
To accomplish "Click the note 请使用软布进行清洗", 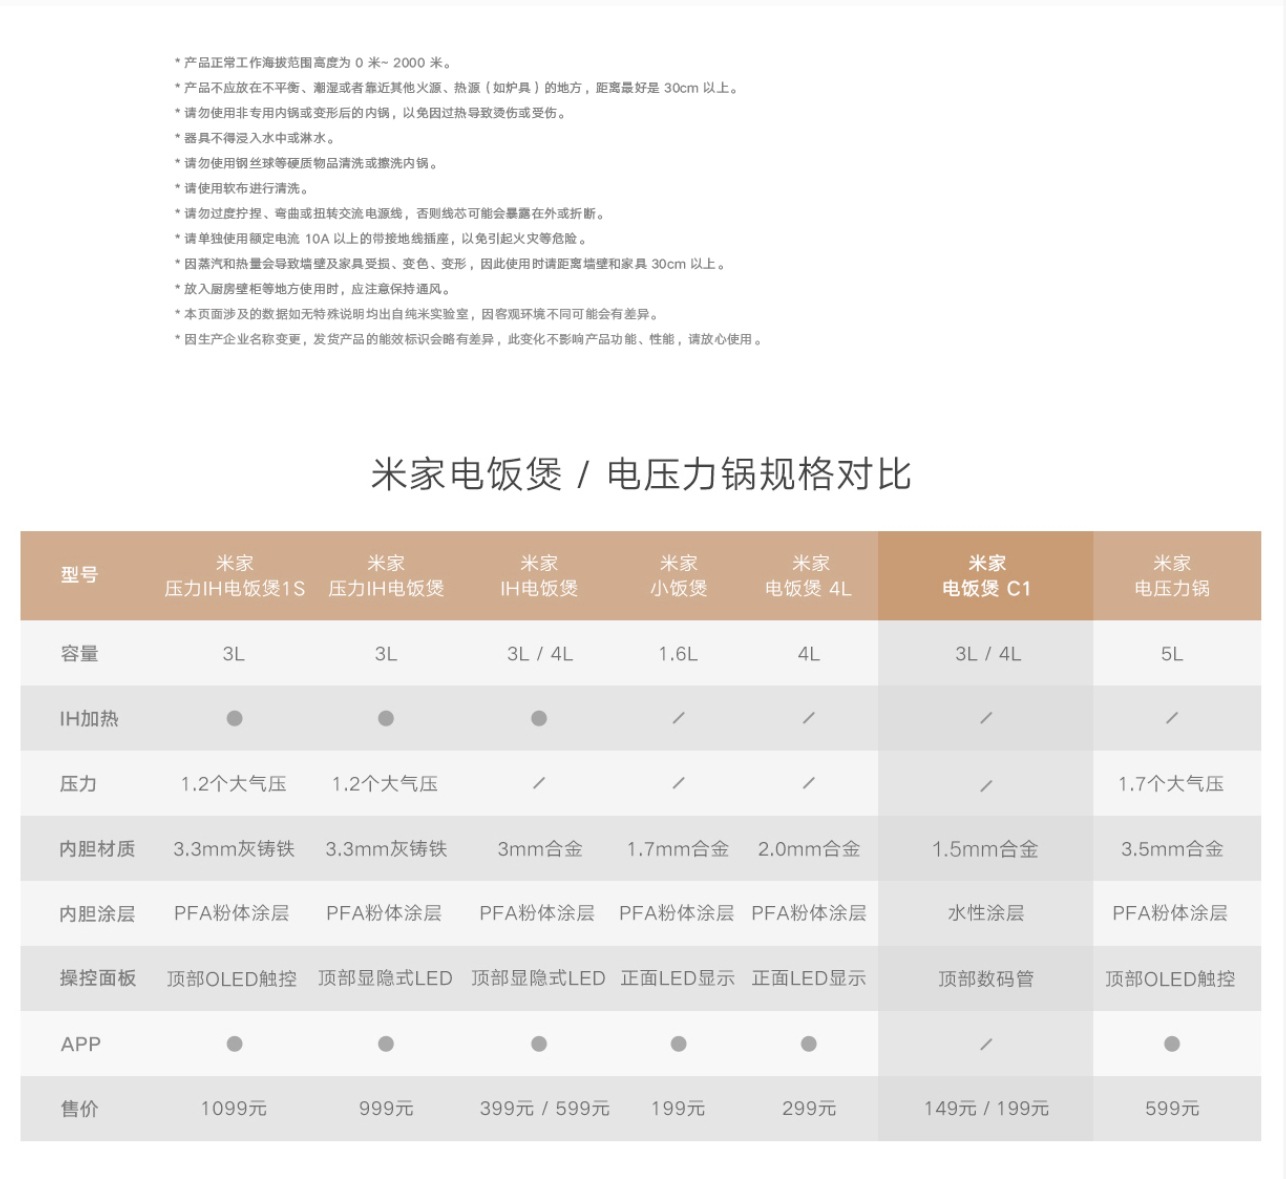I will coord(243,188).
